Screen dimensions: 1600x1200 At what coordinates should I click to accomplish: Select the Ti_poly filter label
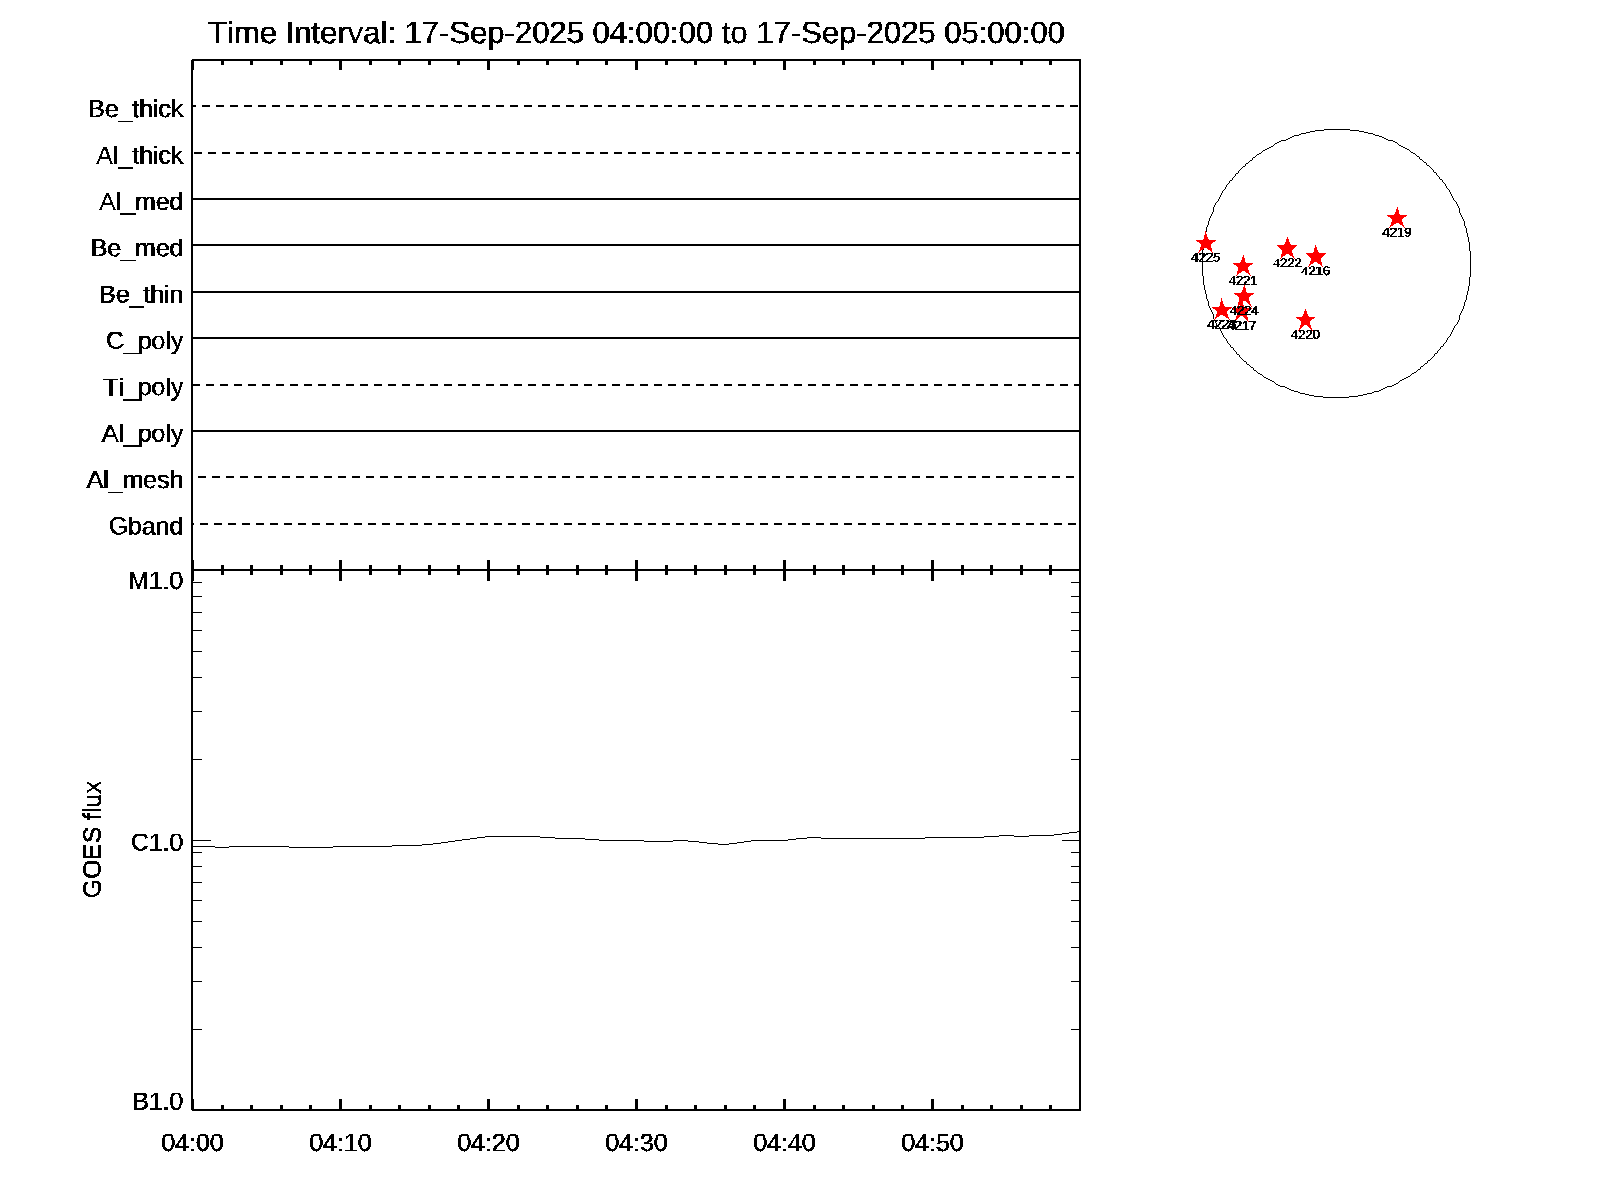click(x=143, y=388)
